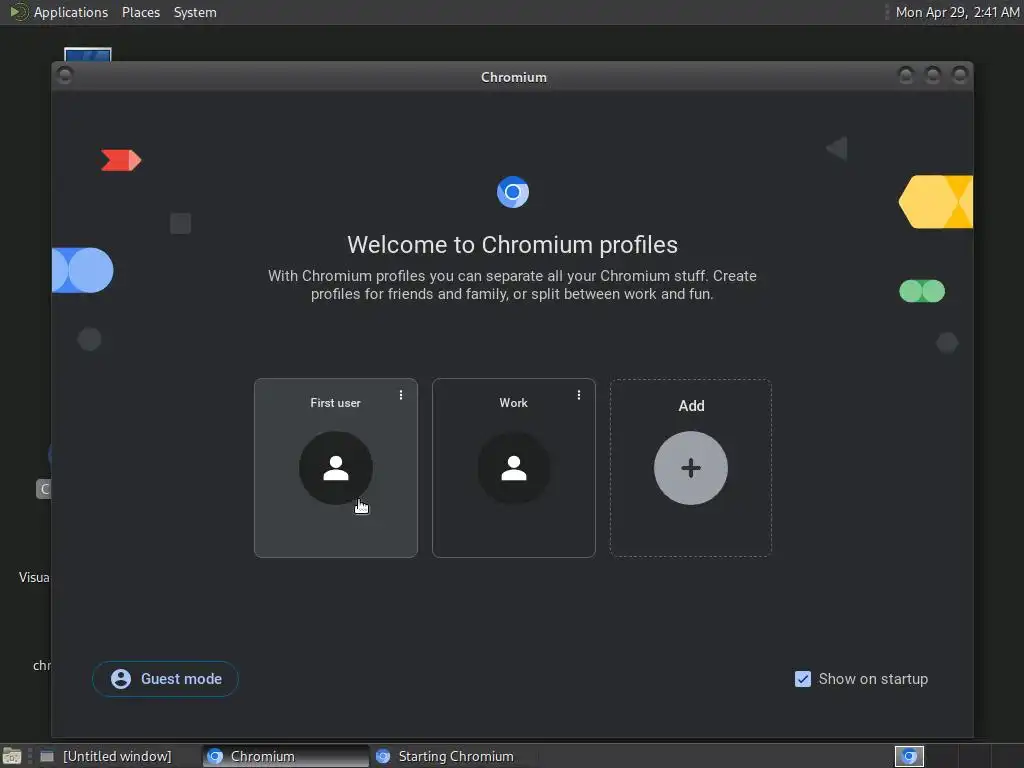This screenshot has height=768, width=1024.
Task: Open window menu button in Chromium titlebar
Action: (65, 76)
